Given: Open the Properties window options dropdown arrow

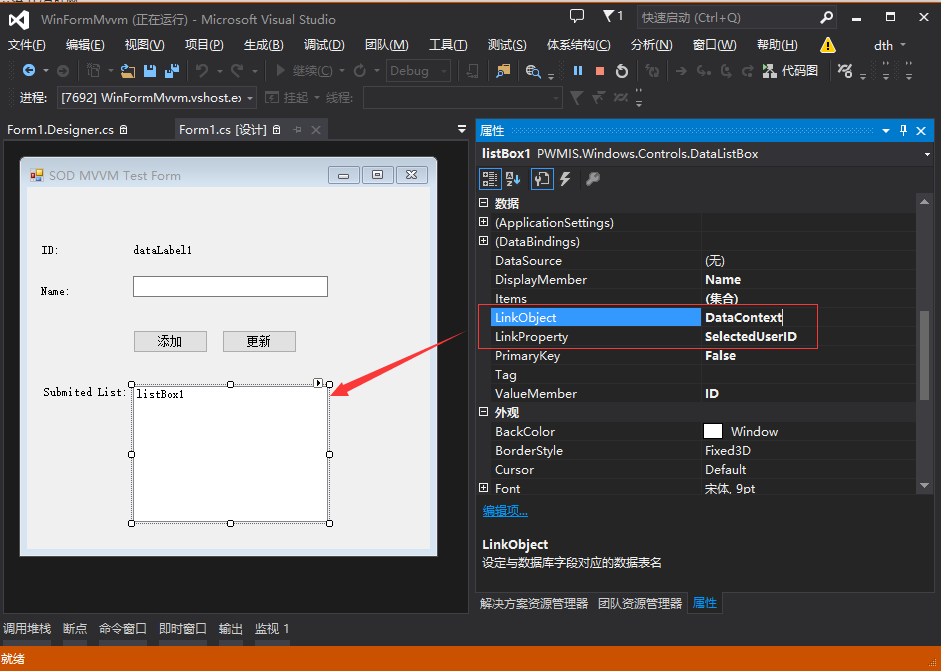Looking at the screenshot, I should (885, 130).
